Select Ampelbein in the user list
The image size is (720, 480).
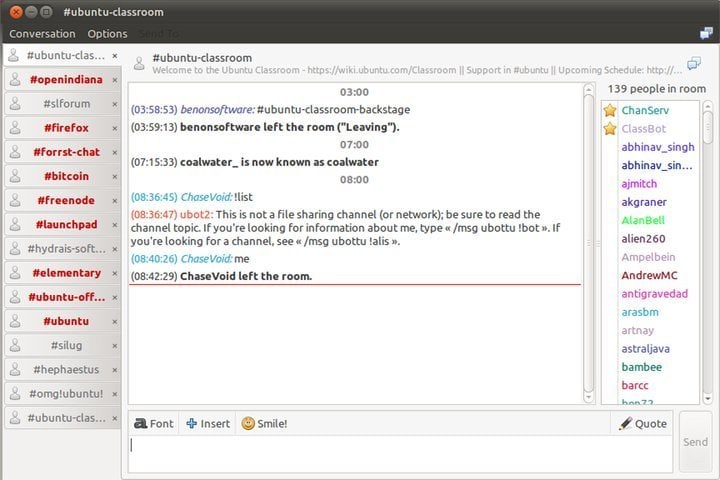tap(648, 257)
